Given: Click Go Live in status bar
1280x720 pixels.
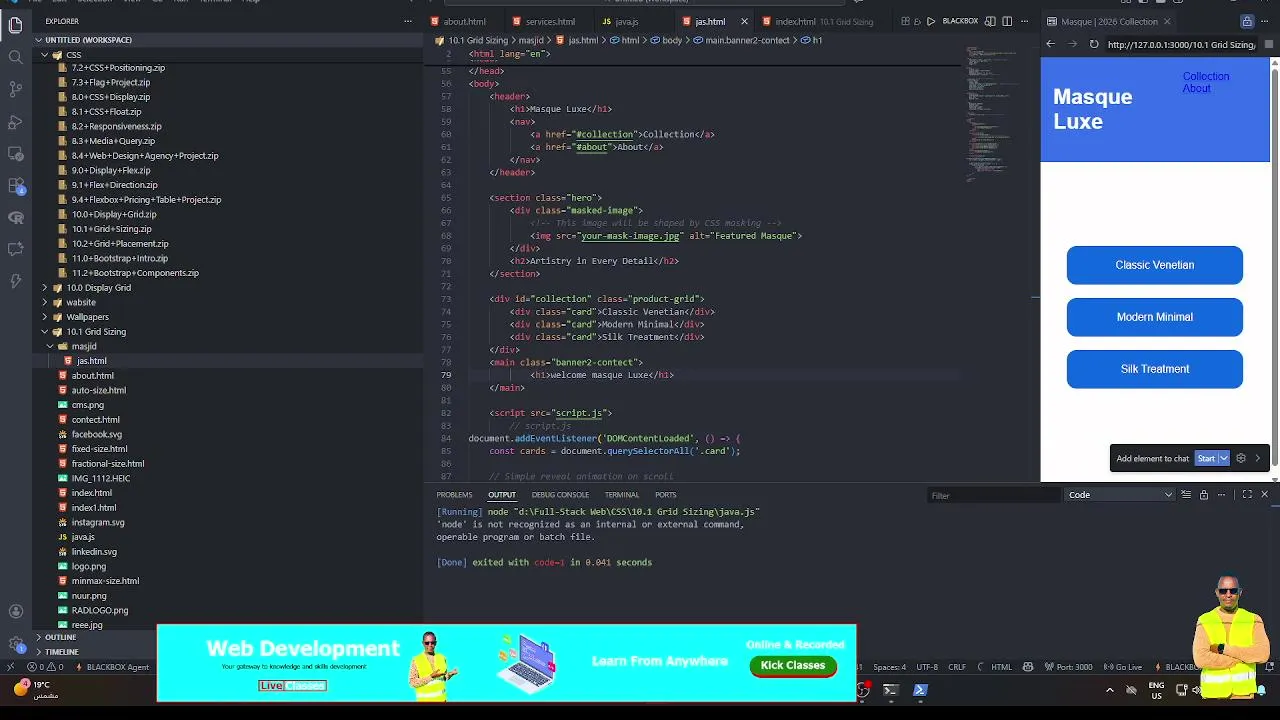Looking at the screenshot, I should (1124, 667).
